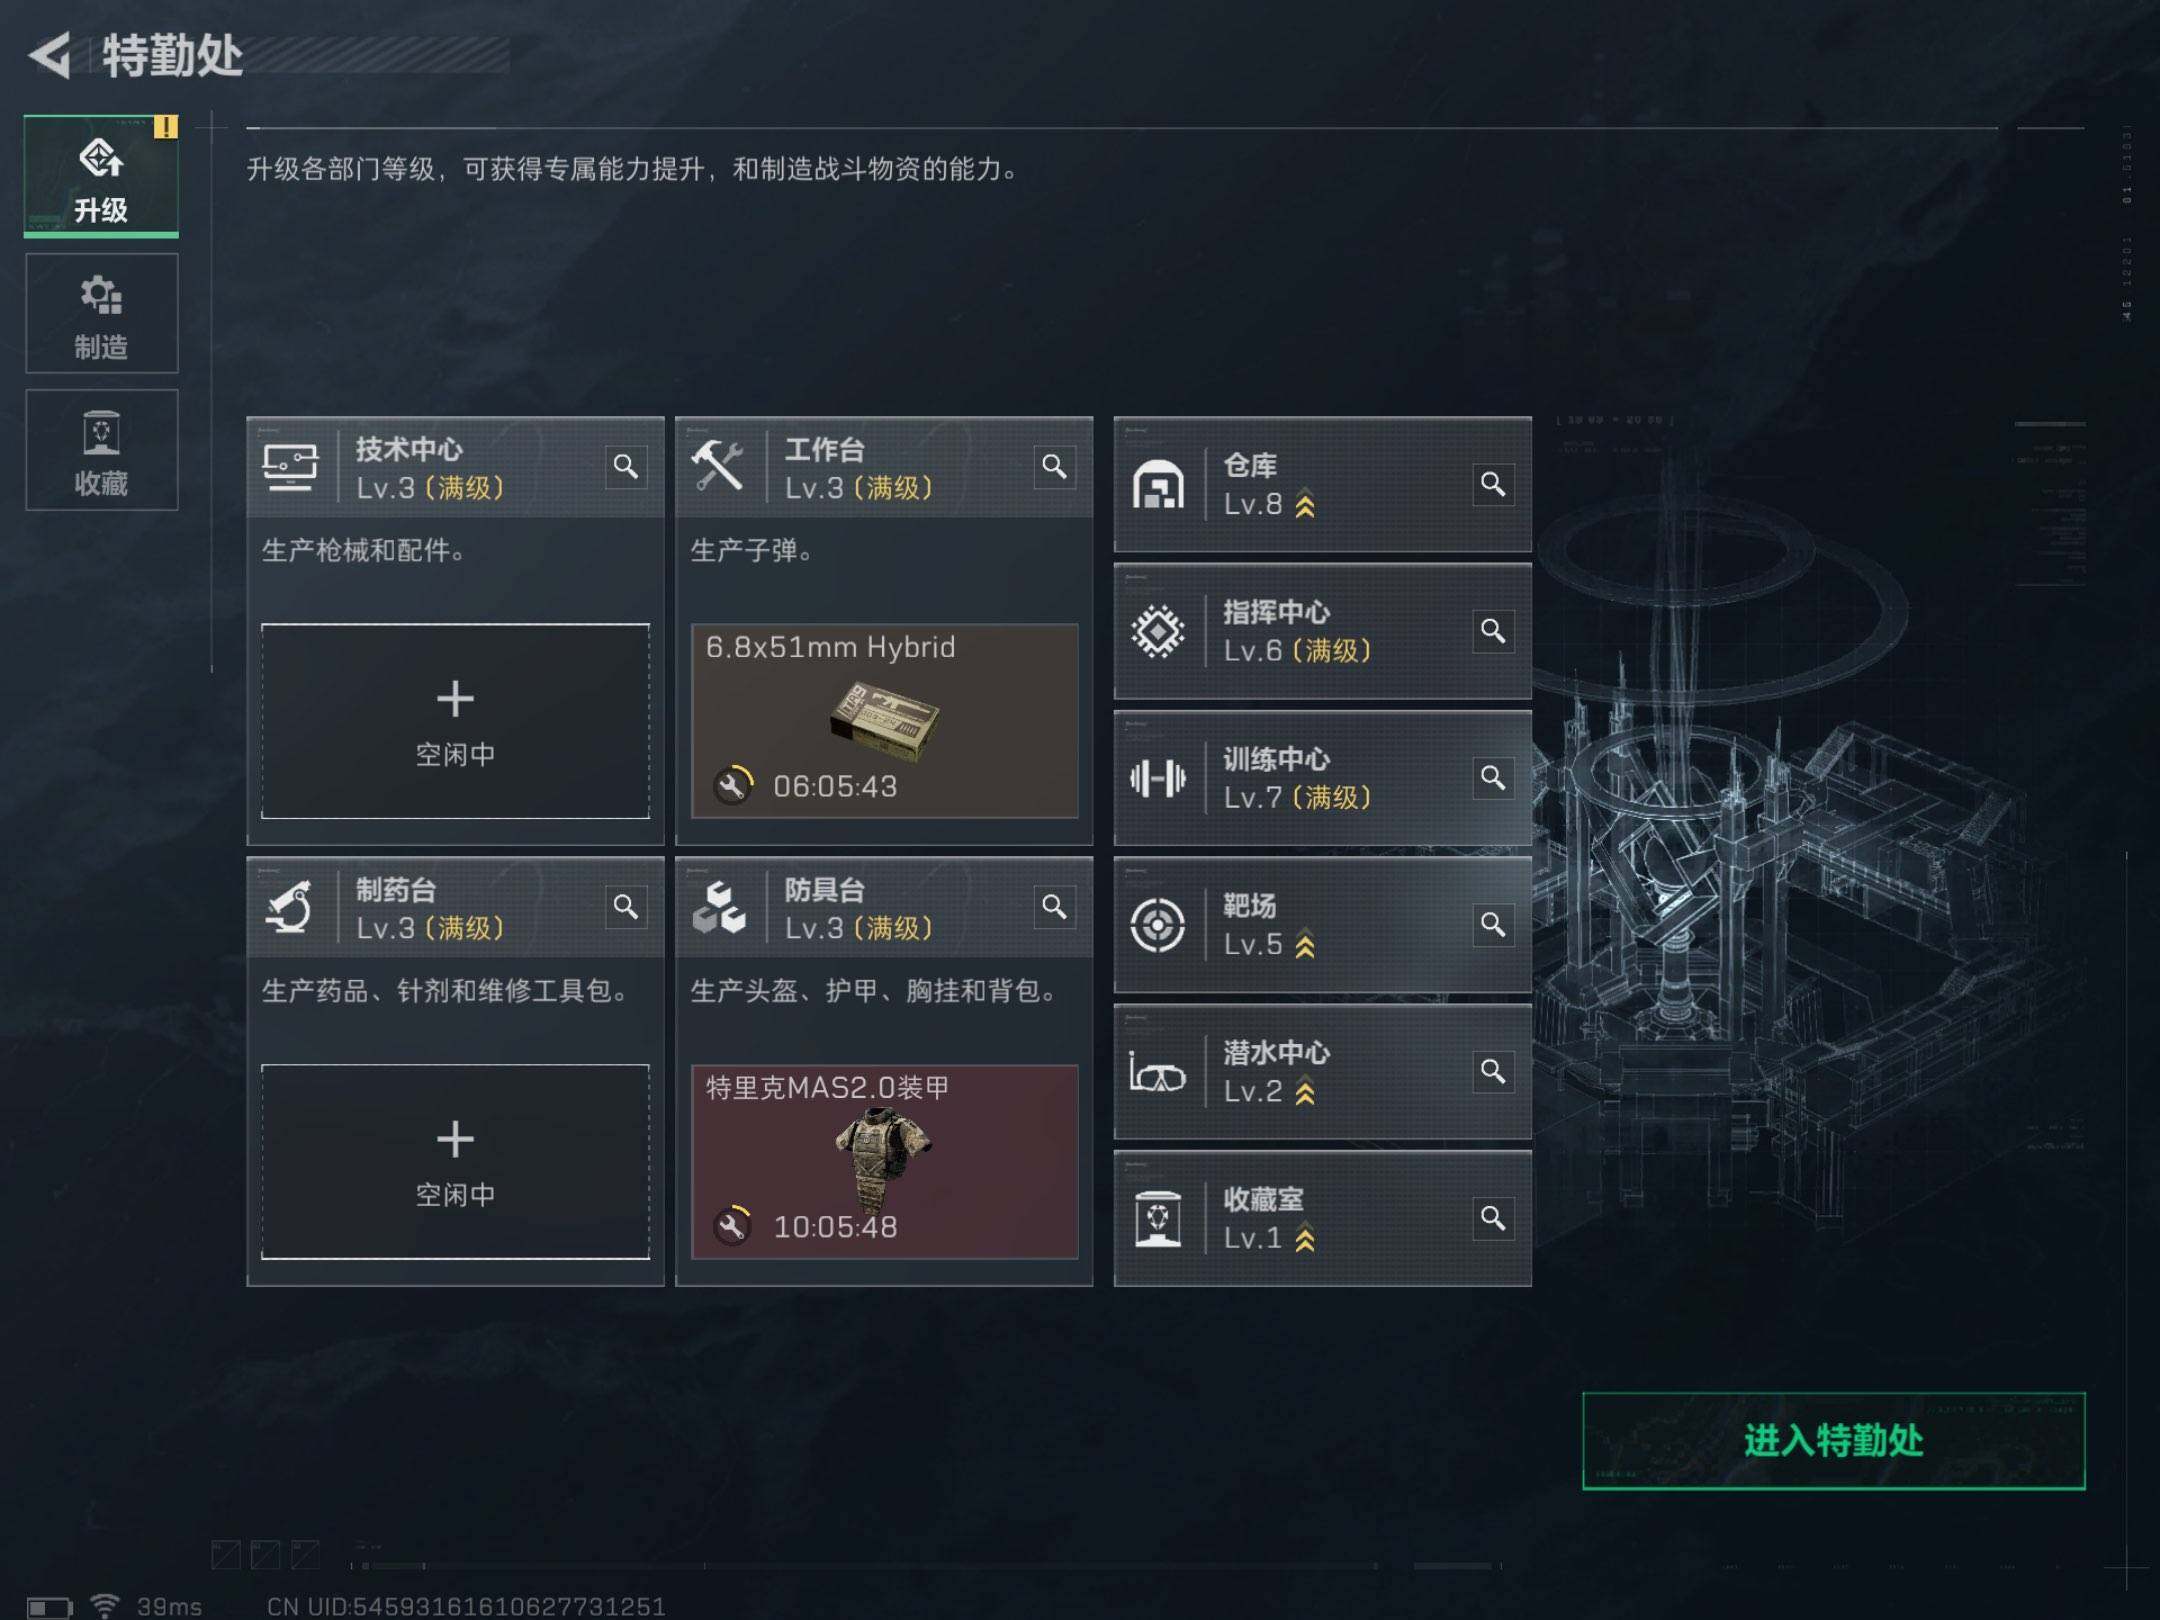
Task: Add production in idle 制药台 slot
Action: tap(455, 1161)
